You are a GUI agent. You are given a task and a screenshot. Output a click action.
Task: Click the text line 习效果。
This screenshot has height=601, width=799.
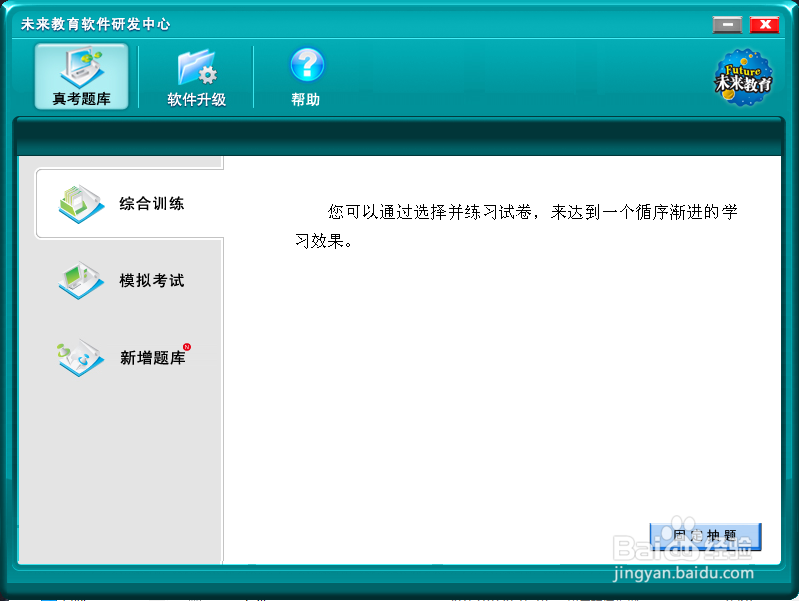tap(324, 241)
